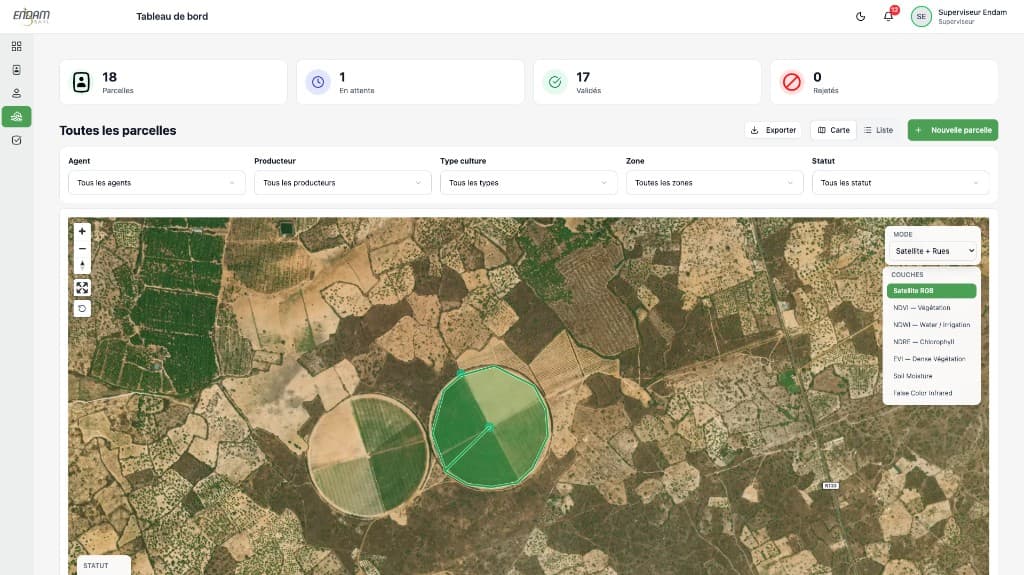The image size is (1024, 575).
Task: Click the Type culture filter label
Action: tap(463, 161)
